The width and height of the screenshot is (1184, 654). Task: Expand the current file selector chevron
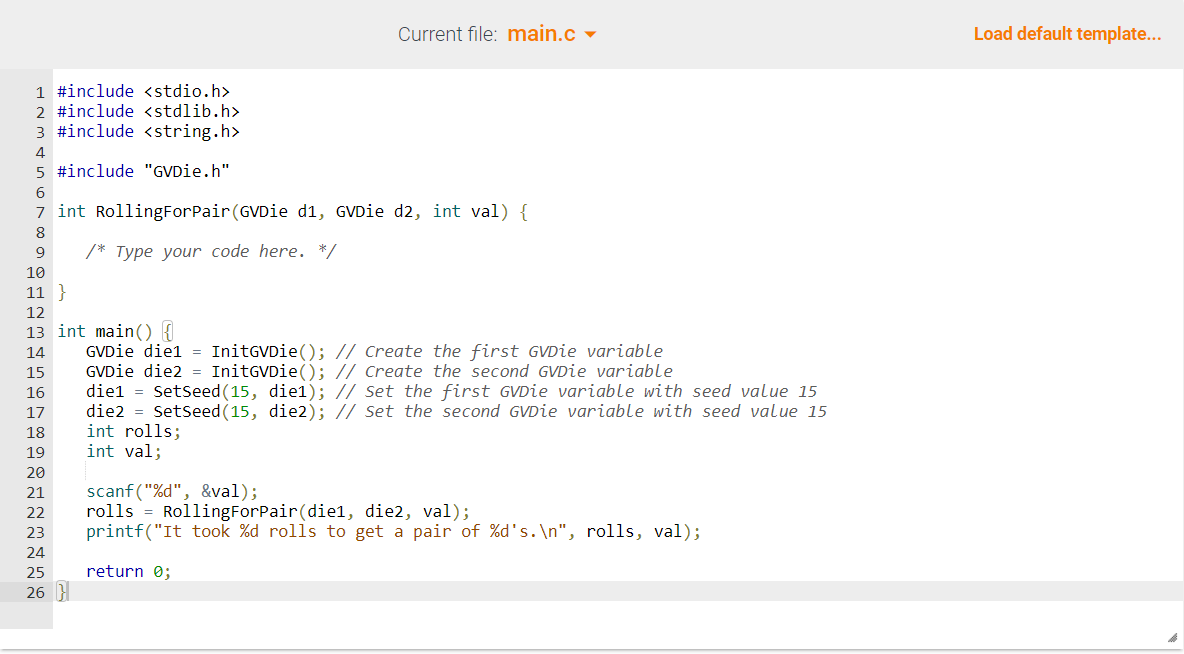[588, 34]
